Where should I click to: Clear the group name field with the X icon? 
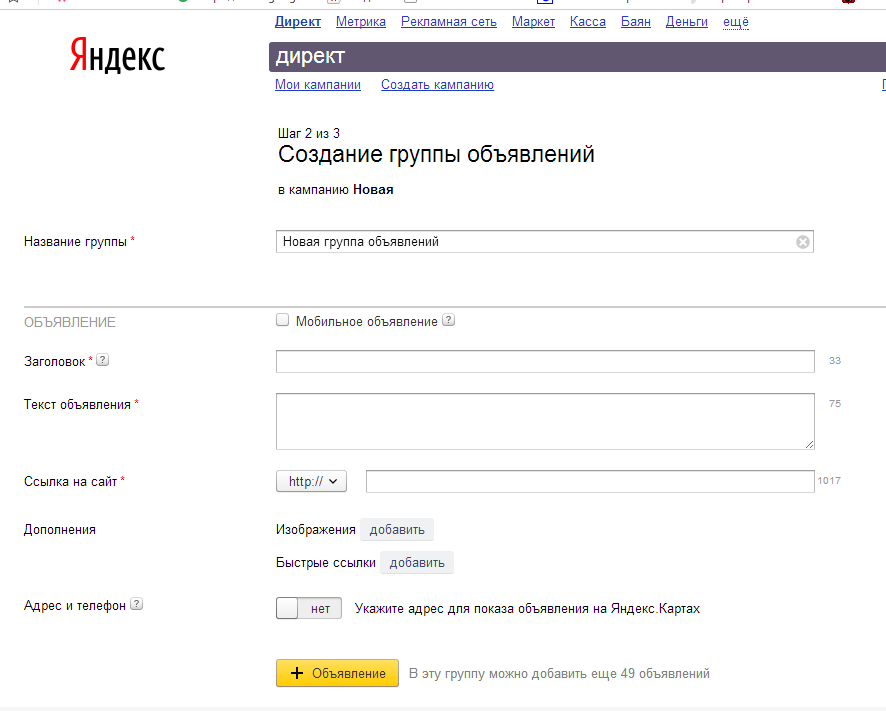pos(802,242)
